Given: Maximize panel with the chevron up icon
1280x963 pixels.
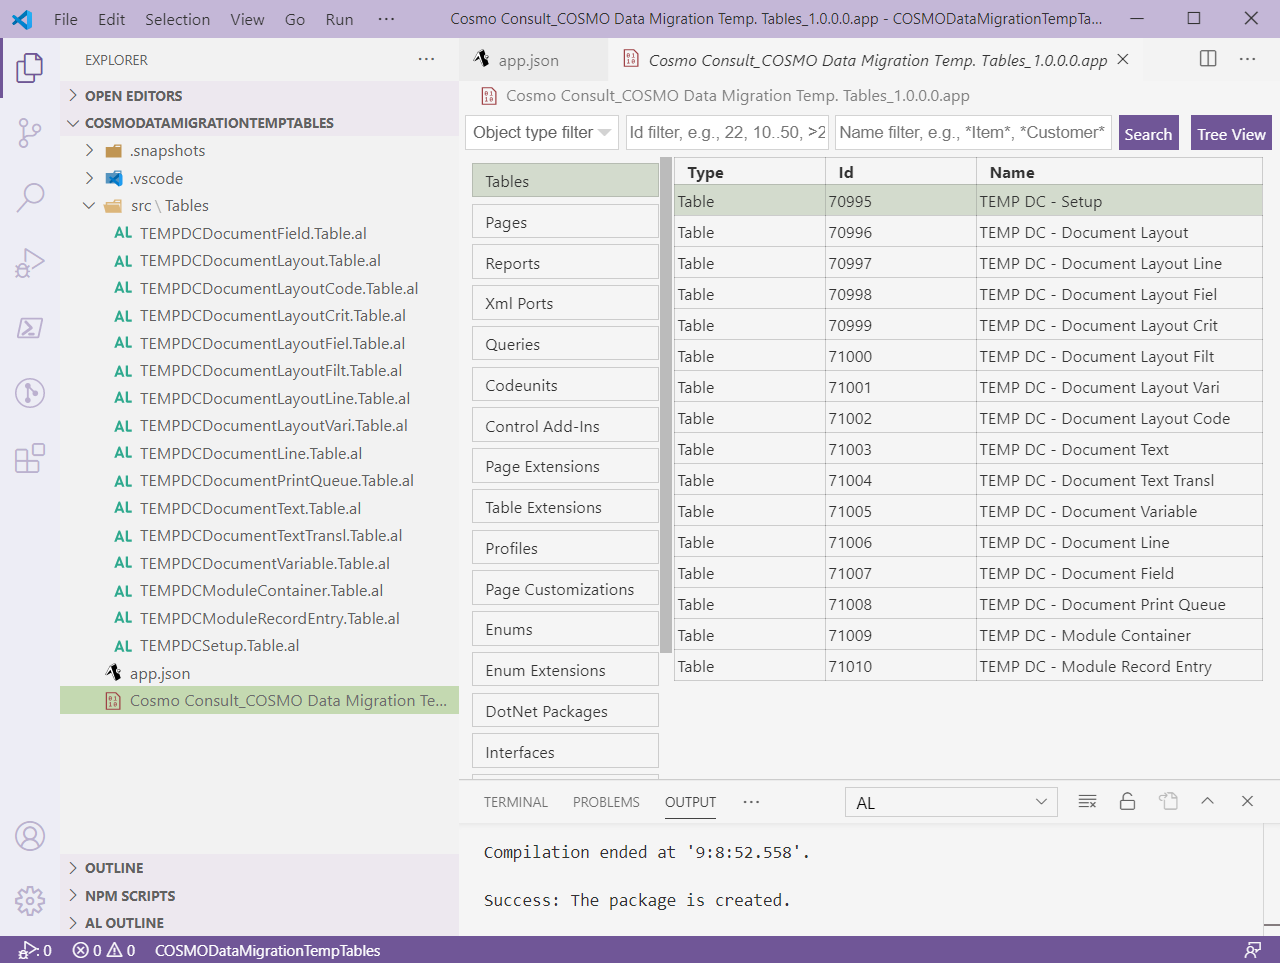Looking at the screenshot, I should (x=1207, y=801).
